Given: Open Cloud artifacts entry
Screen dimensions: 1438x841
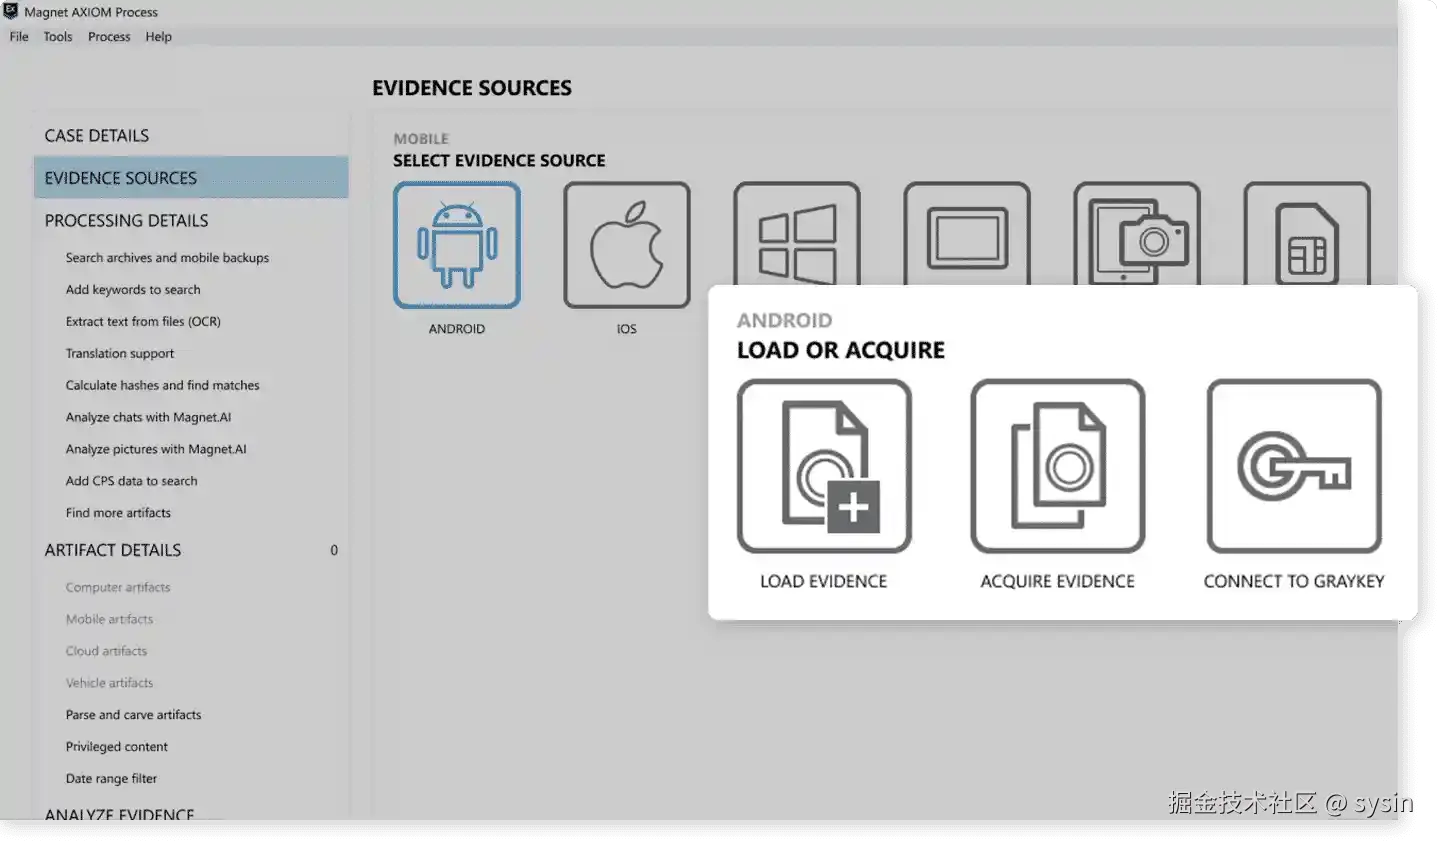Looking at the screenshot, I should pos(106,651).
